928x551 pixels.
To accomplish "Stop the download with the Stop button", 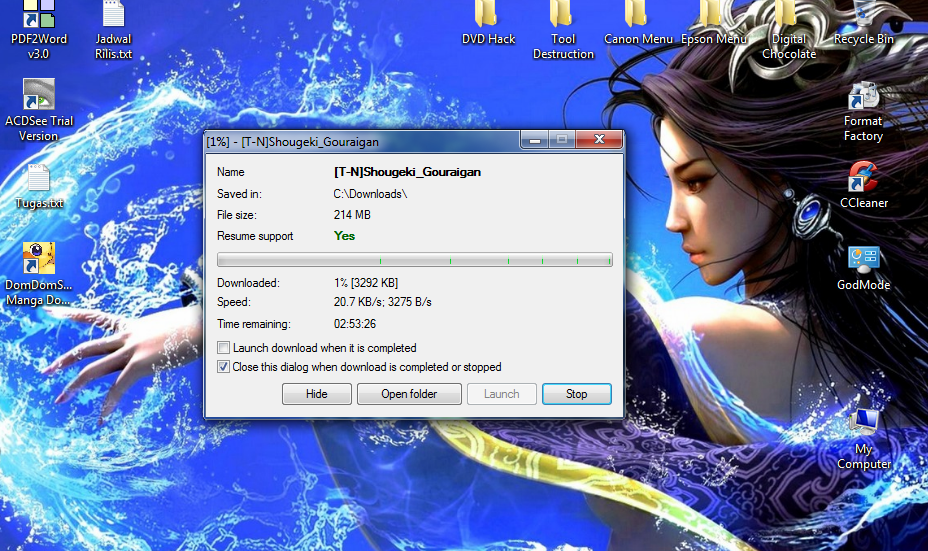I will (576, 394).
